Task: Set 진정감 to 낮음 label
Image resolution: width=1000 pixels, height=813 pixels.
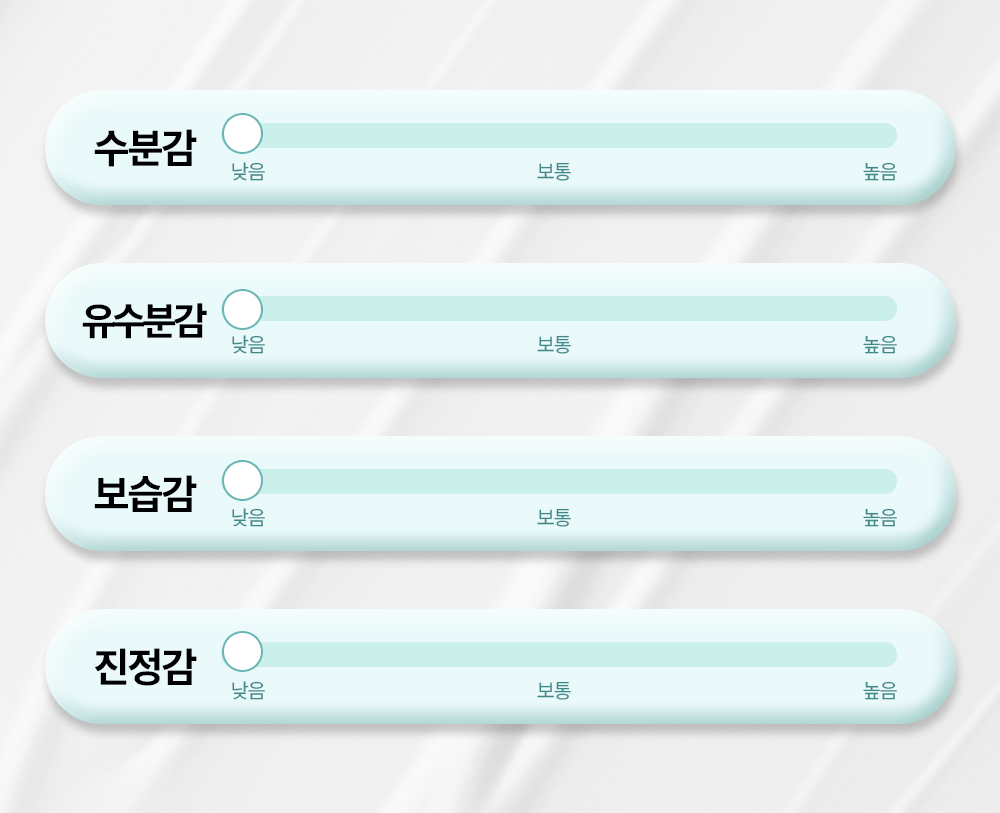Action: 248,691
